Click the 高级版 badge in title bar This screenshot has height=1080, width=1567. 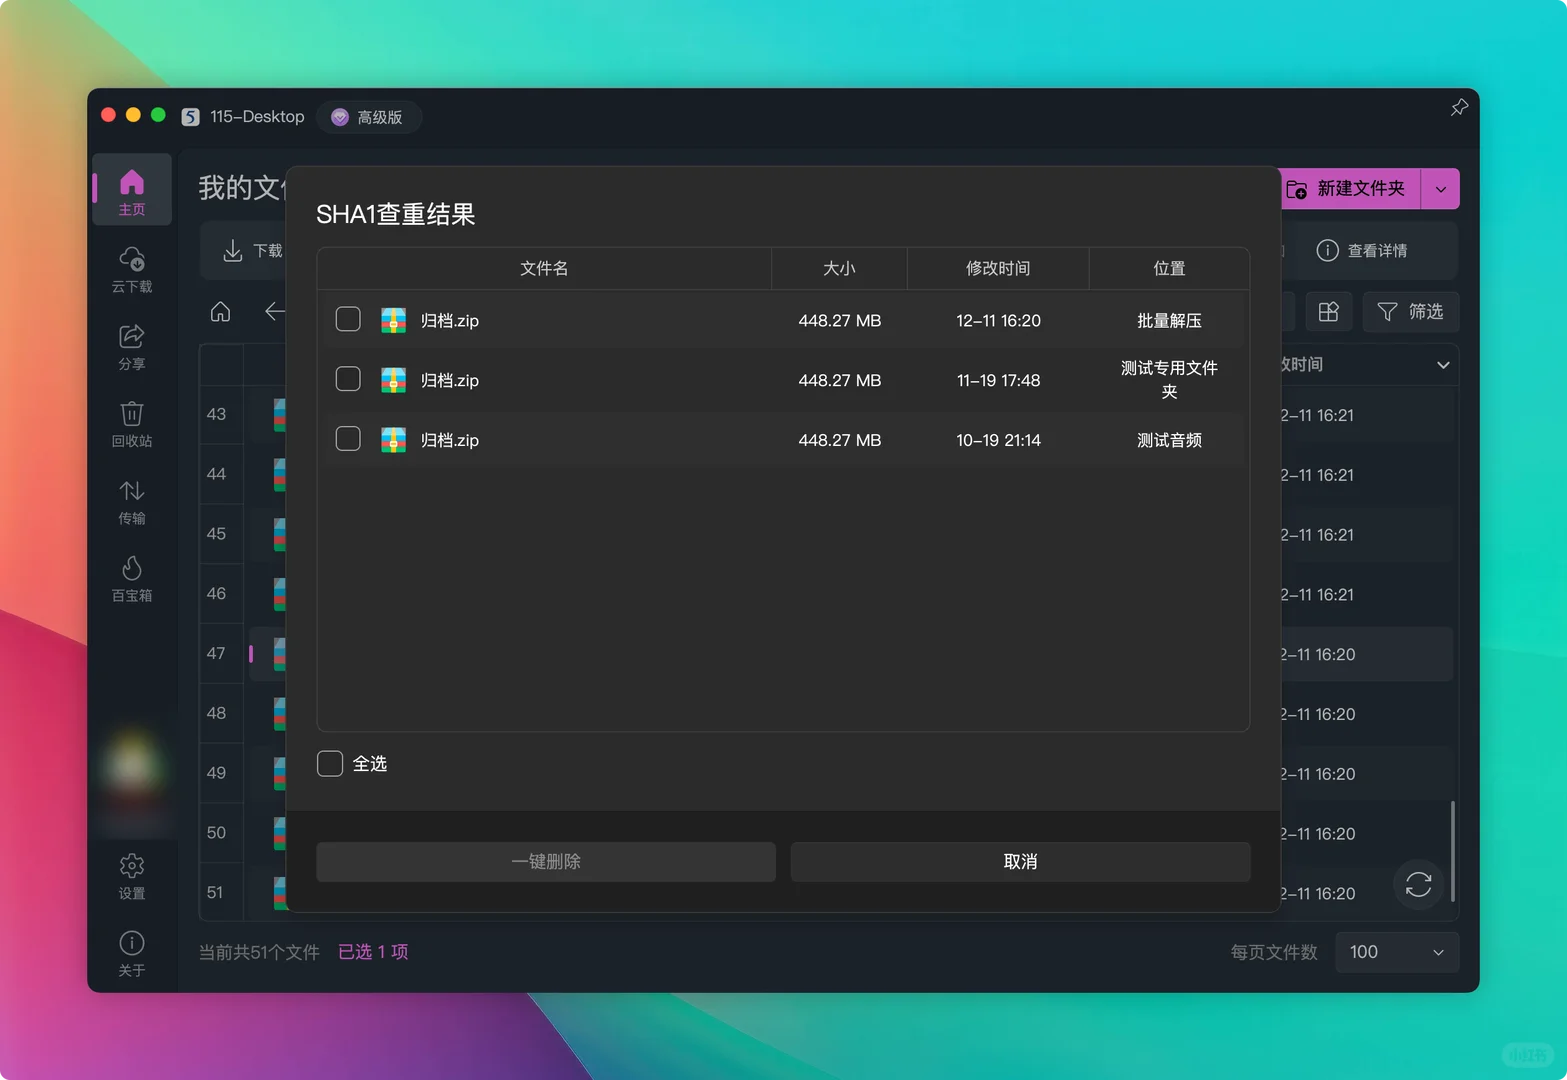coord(369,117)
